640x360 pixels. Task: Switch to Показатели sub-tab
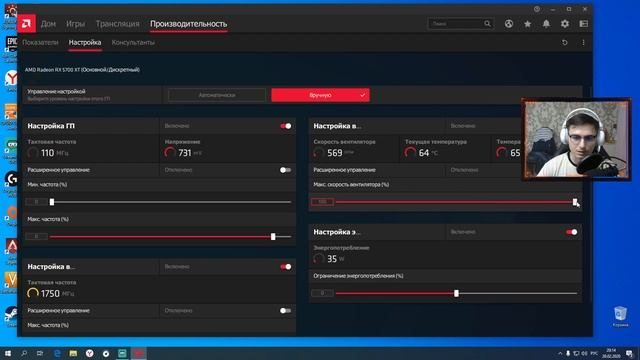point(40,42)
